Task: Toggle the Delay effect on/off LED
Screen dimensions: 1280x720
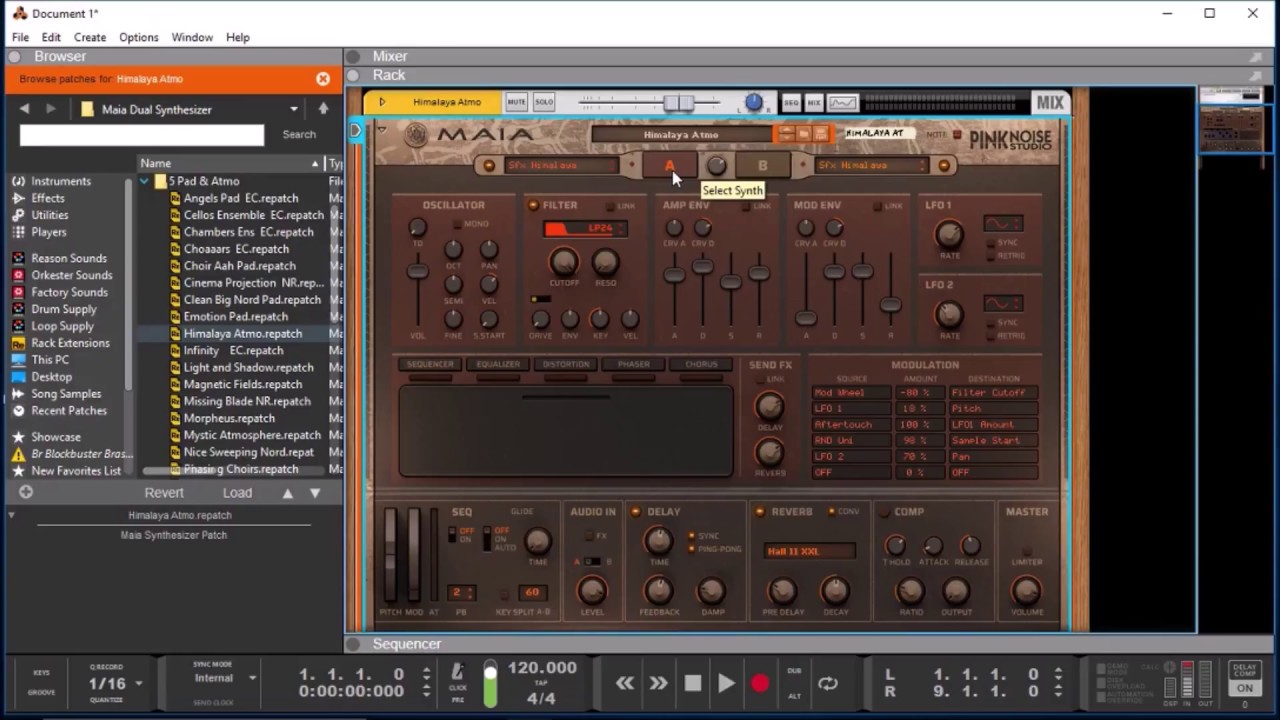Action: pos(635,512)
